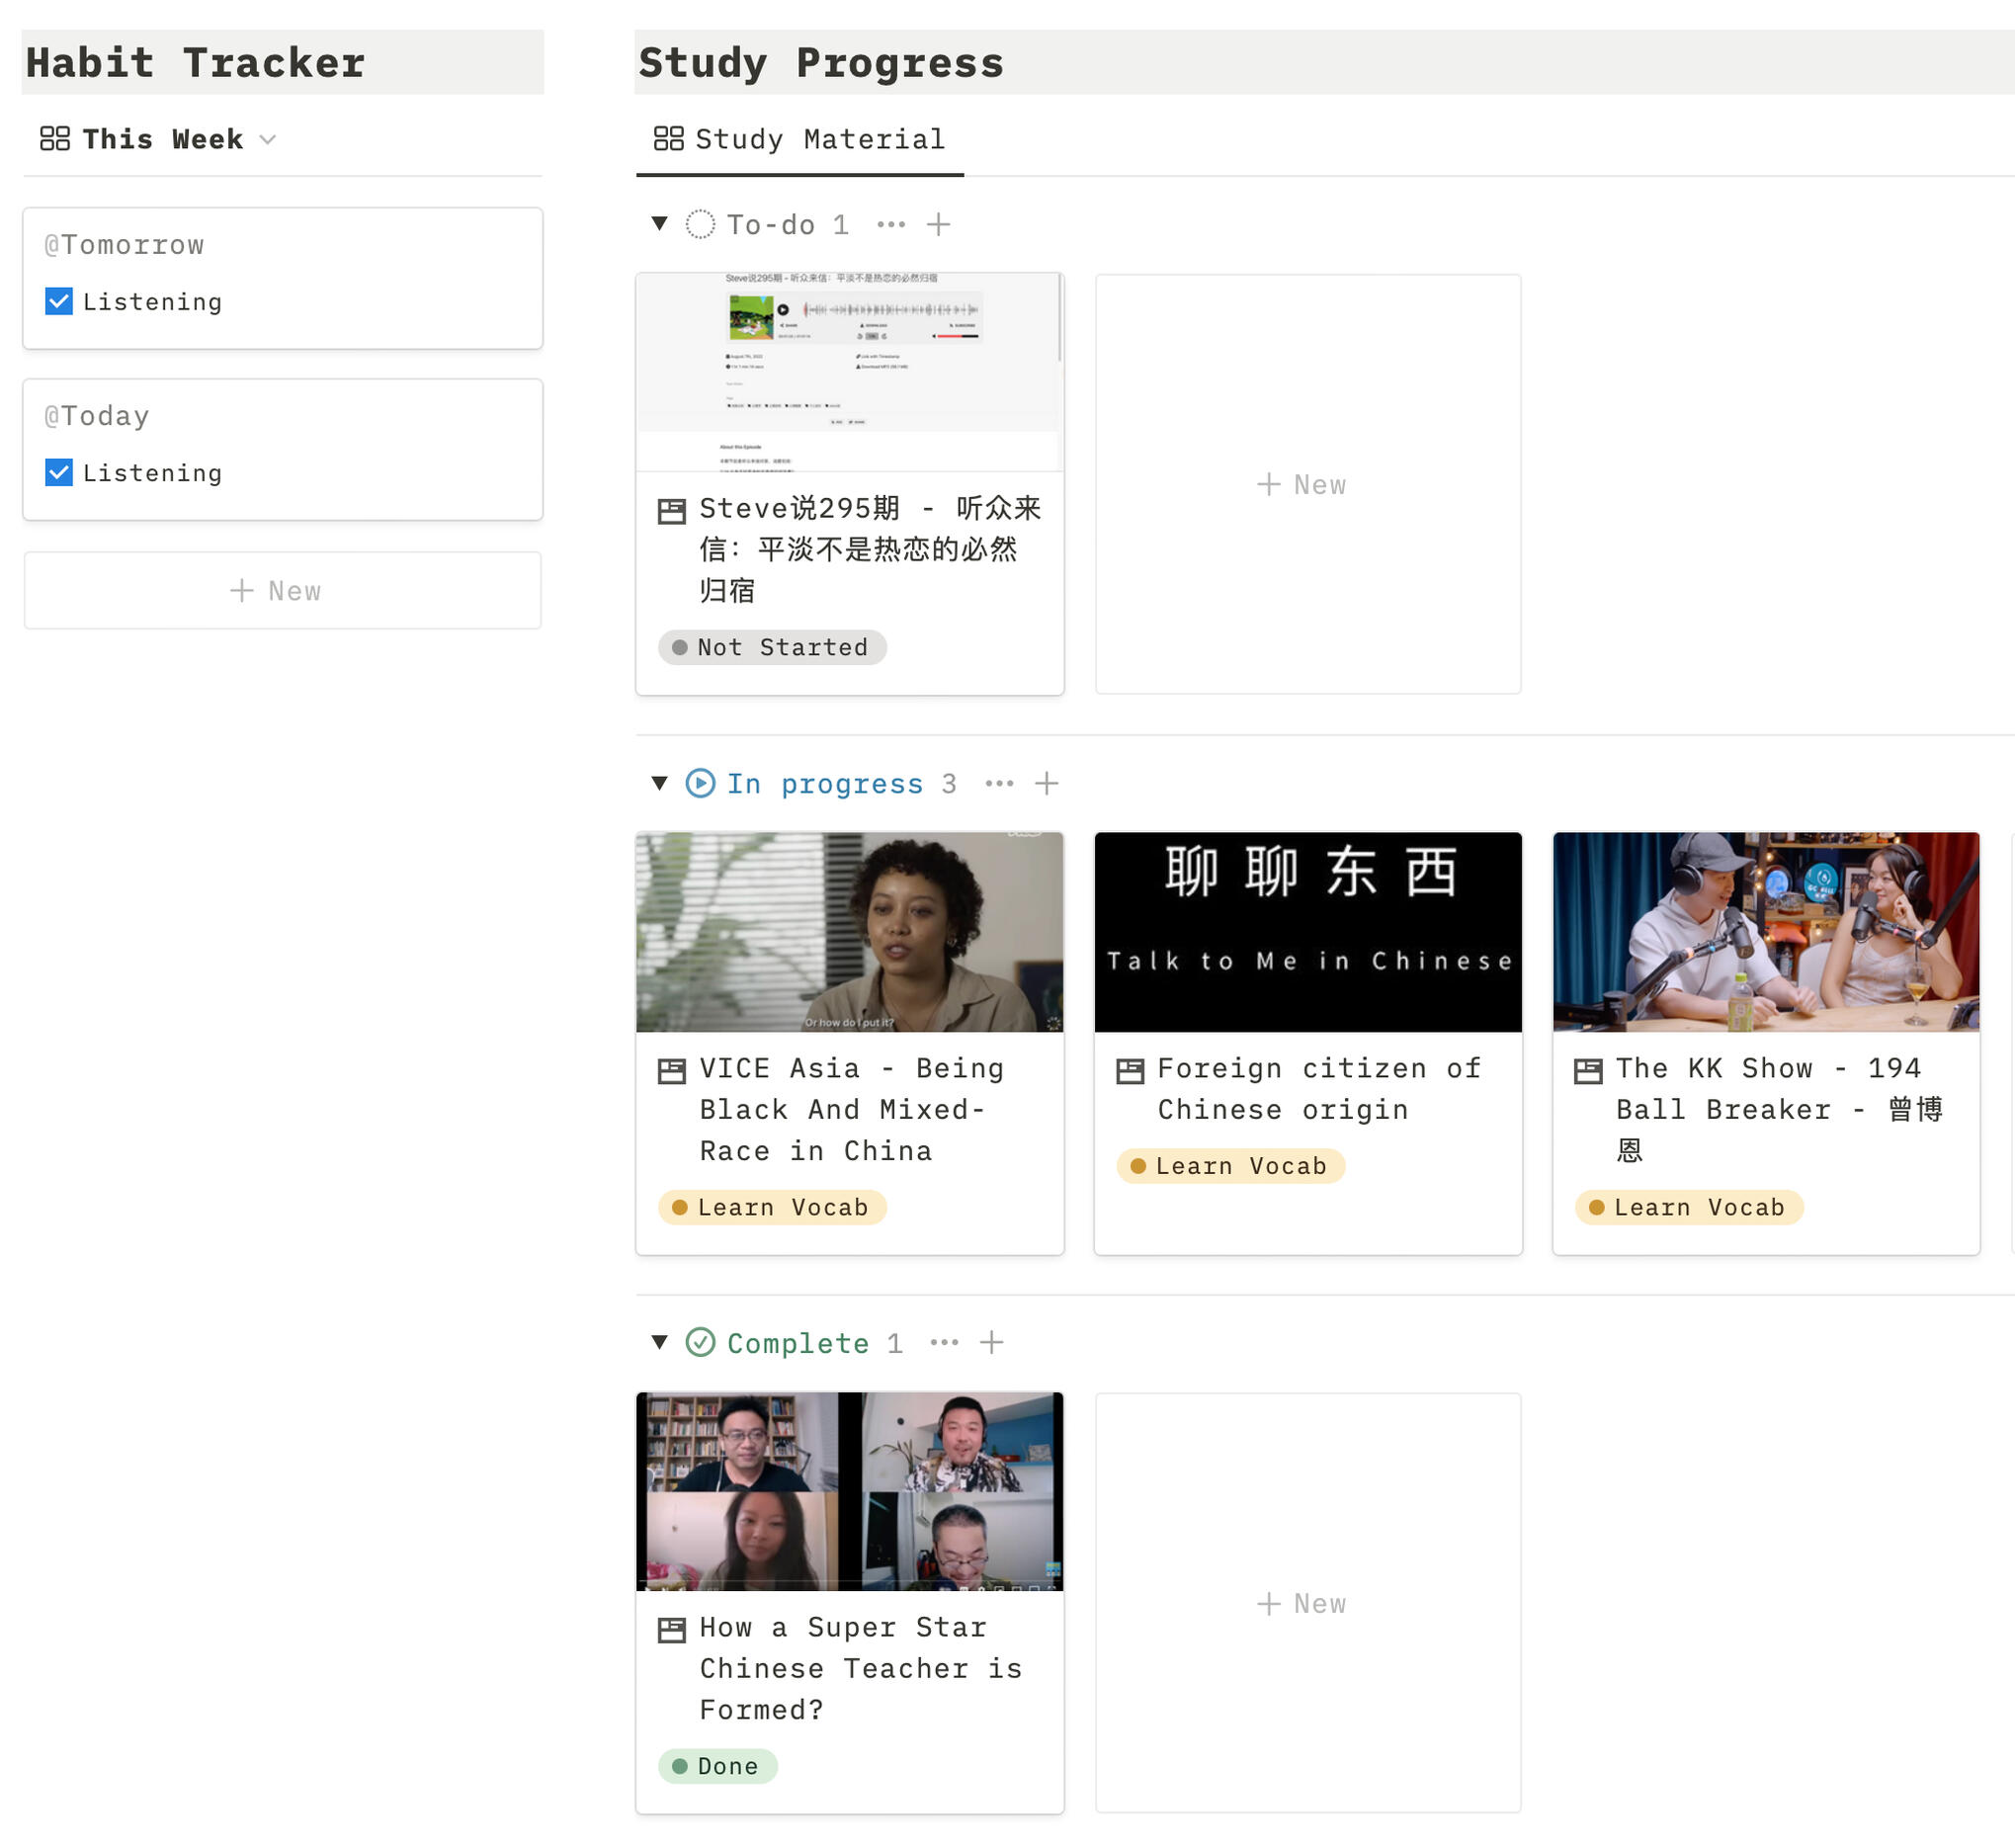Click the plus icon beside To-do group
This screenshot has width=2015, height=1848.
938,225
